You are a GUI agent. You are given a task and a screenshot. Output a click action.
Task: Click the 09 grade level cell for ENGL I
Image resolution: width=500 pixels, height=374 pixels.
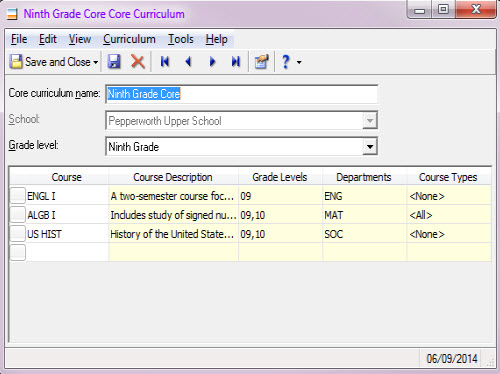280,196
